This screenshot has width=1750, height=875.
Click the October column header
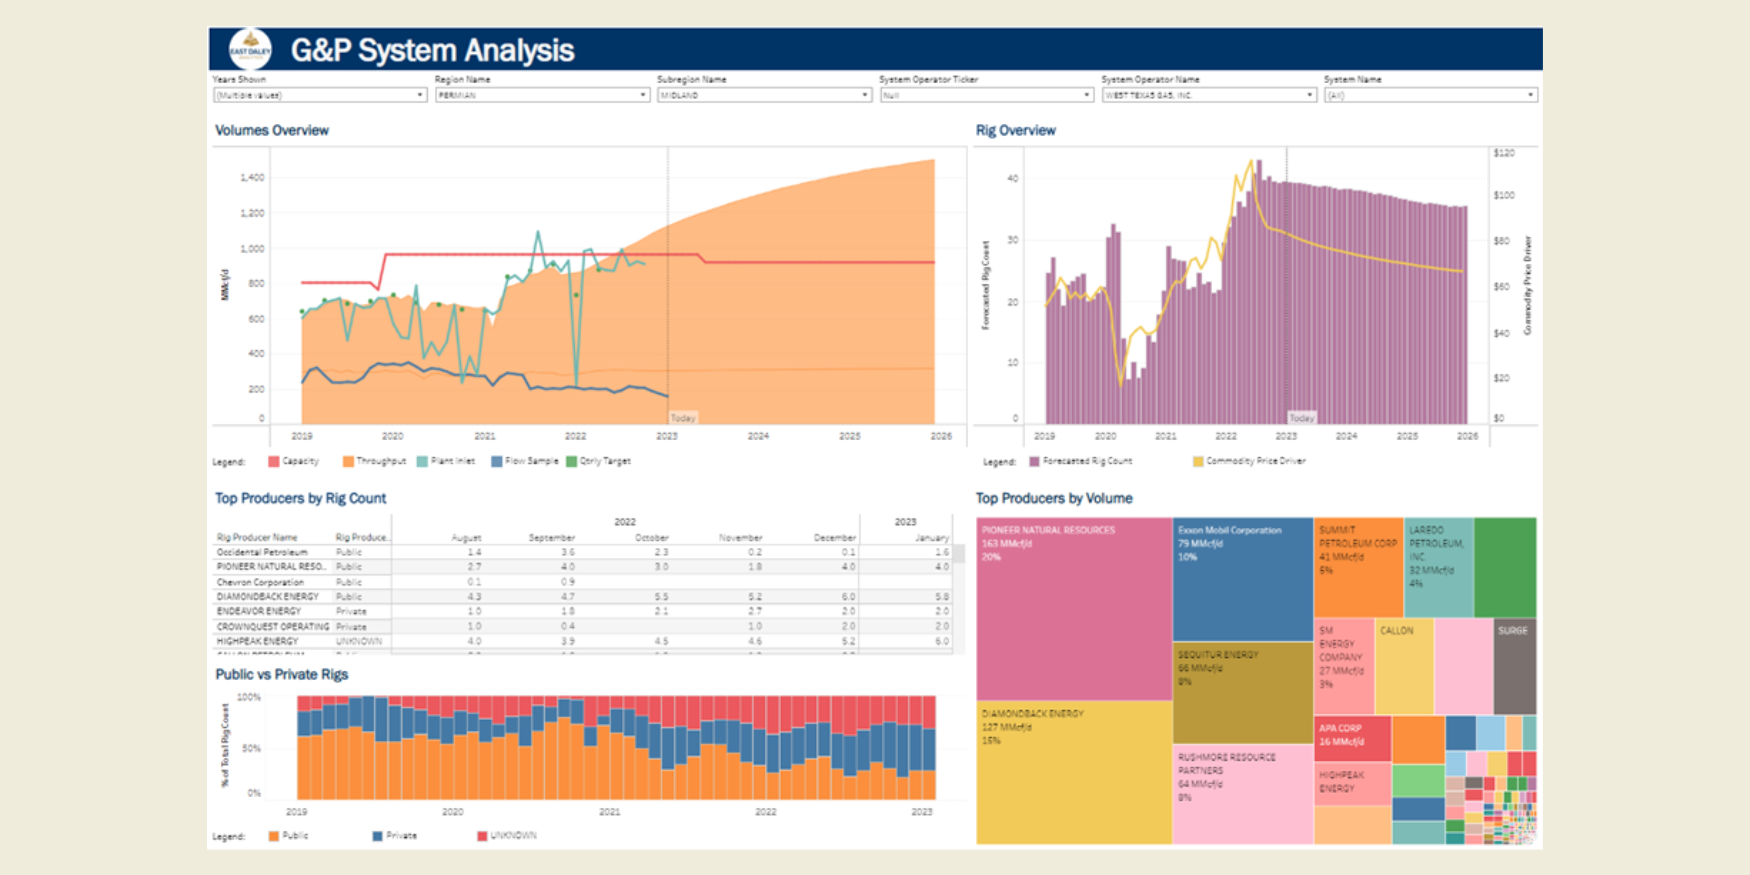[652, 538]
